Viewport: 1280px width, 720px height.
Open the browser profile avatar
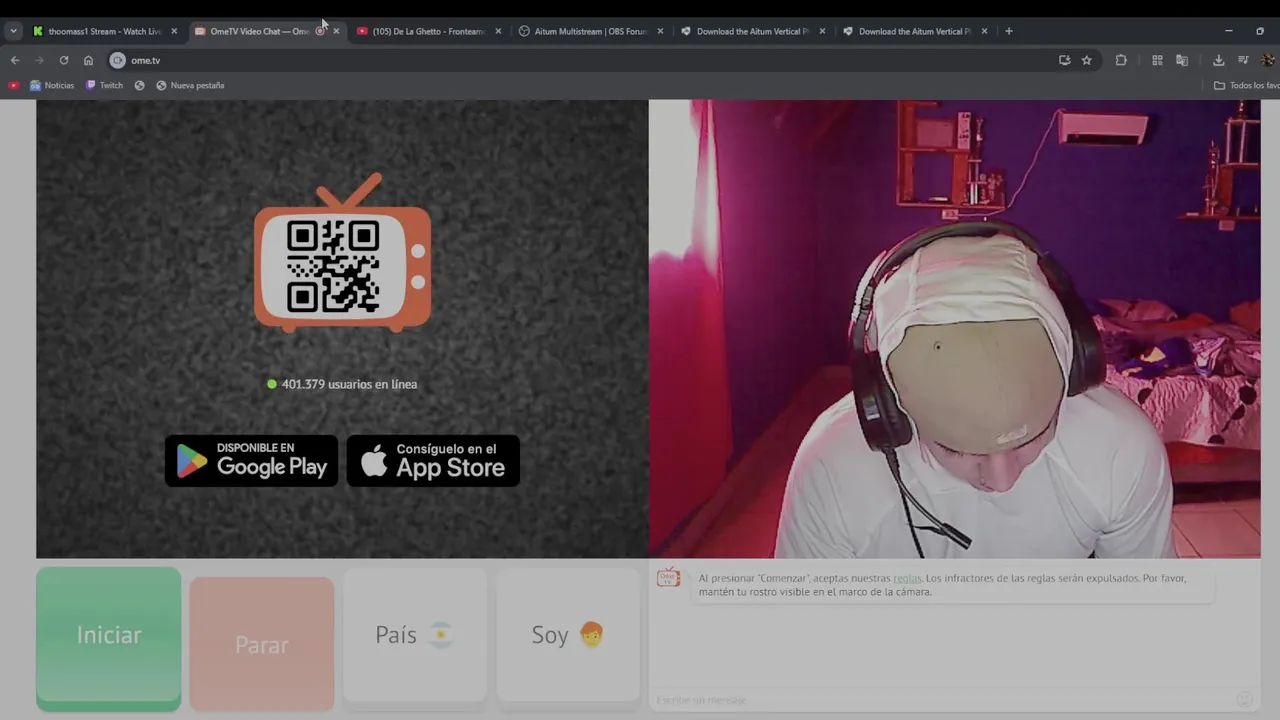[1268, 60]
